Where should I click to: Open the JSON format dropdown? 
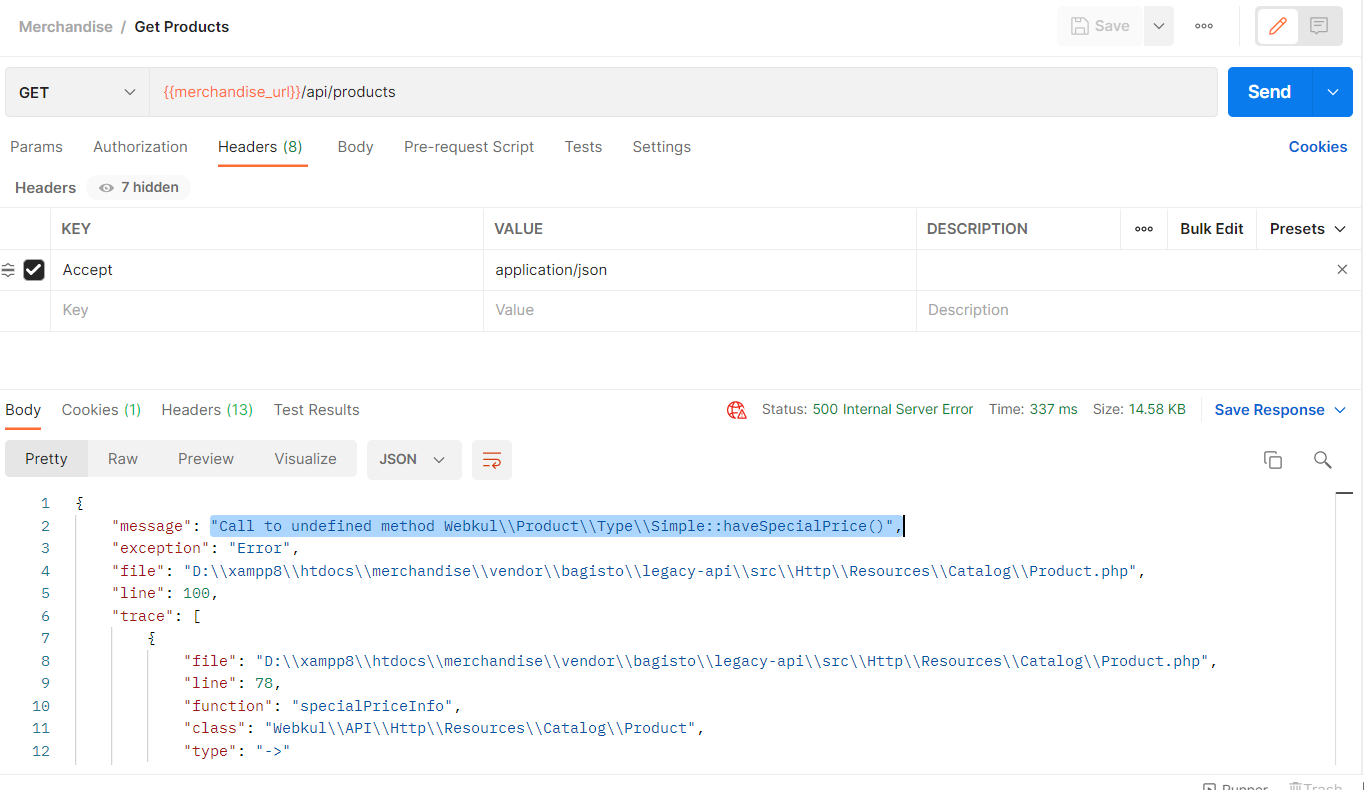point(414,459)
